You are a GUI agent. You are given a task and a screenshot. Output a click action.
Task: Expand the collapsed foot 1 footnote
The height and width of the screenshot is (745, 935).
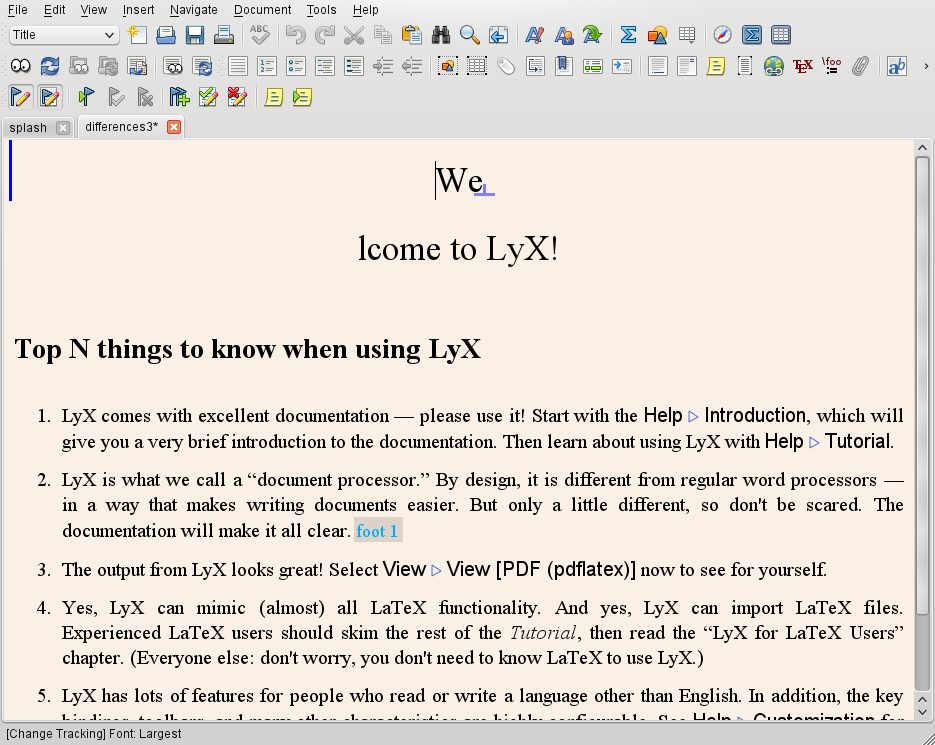378,531
